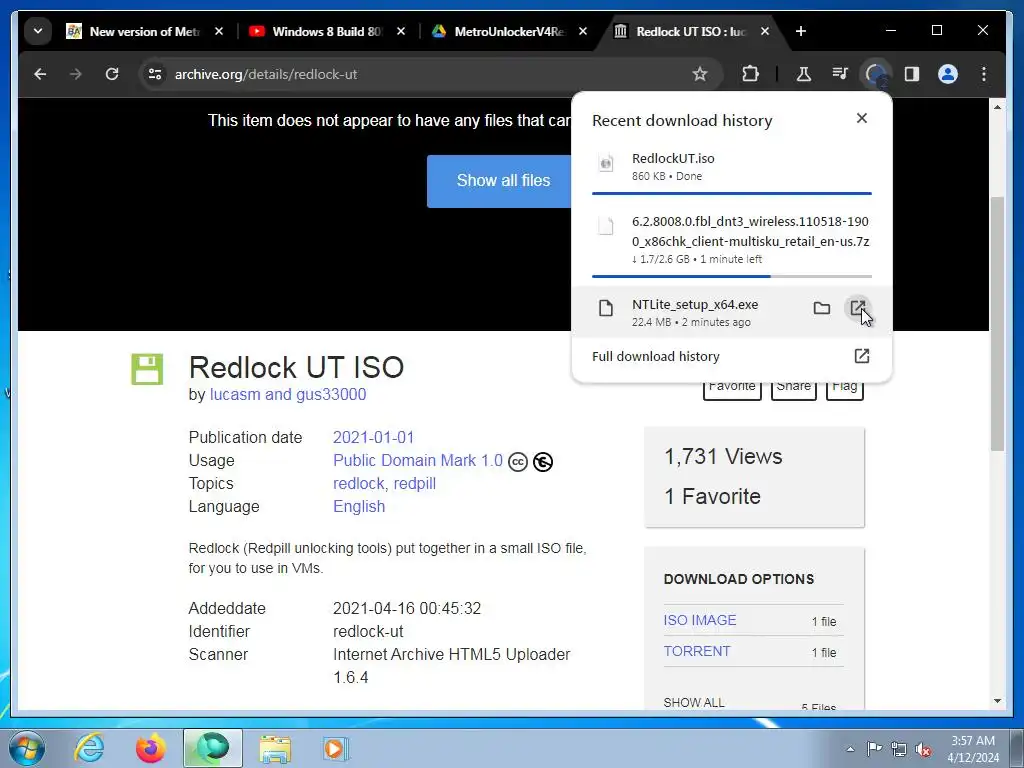
Task: Open the Chrome profile avatar
Action: [x=948, y=74]
